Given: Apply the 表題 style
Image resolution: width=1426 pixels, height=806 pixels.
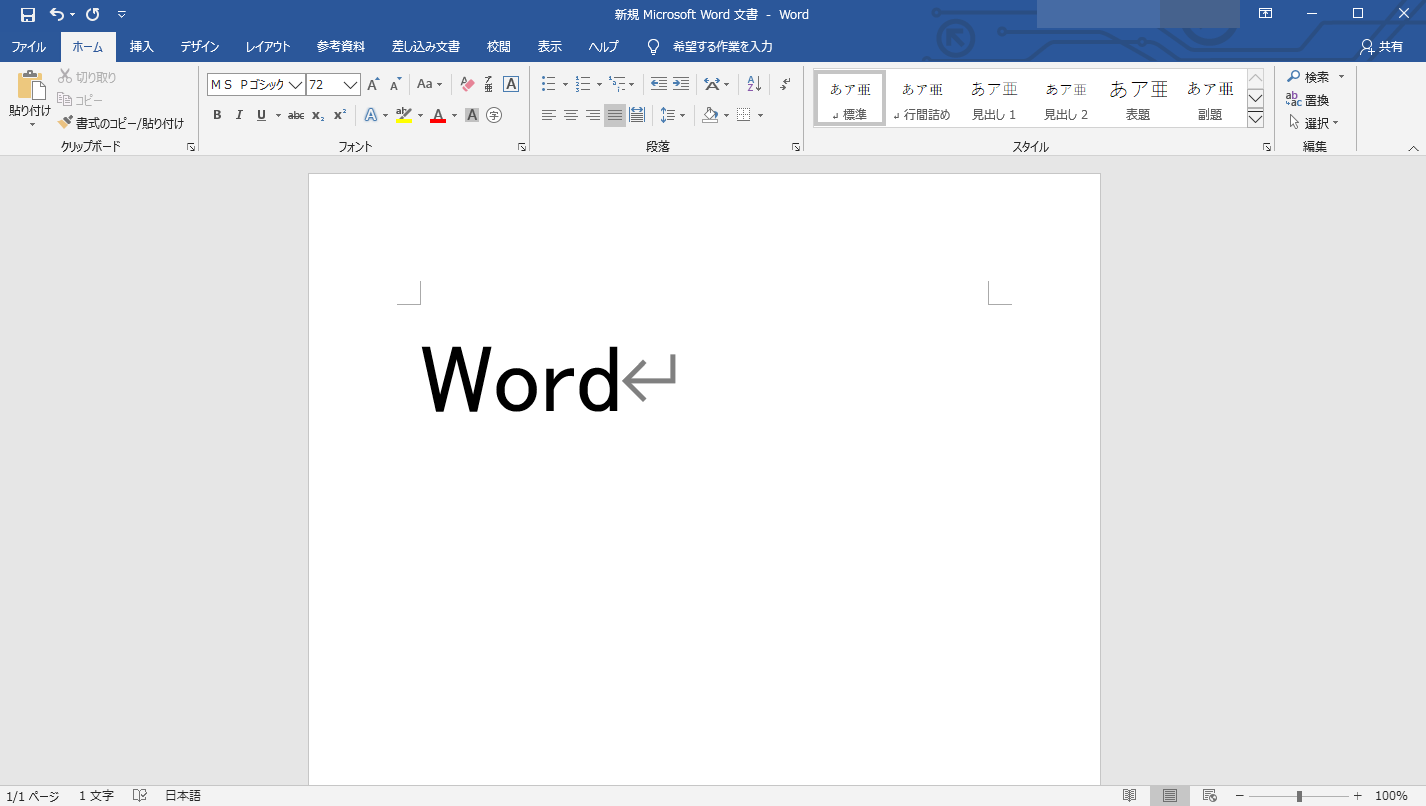Looking at the screenshot, I should pos(1138,98).
